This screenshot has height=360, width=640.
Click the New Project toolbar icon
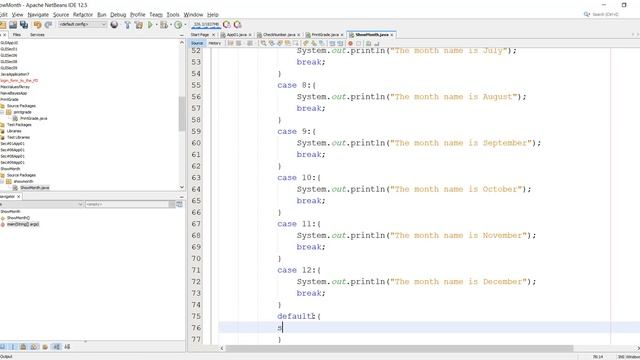tap(3, 25)
